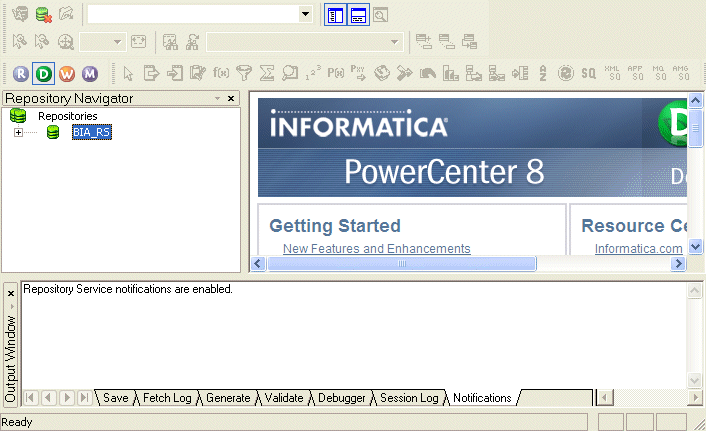Switch to the Debugger tab
This screenshot has width=706, height=431.
[342, 398]
